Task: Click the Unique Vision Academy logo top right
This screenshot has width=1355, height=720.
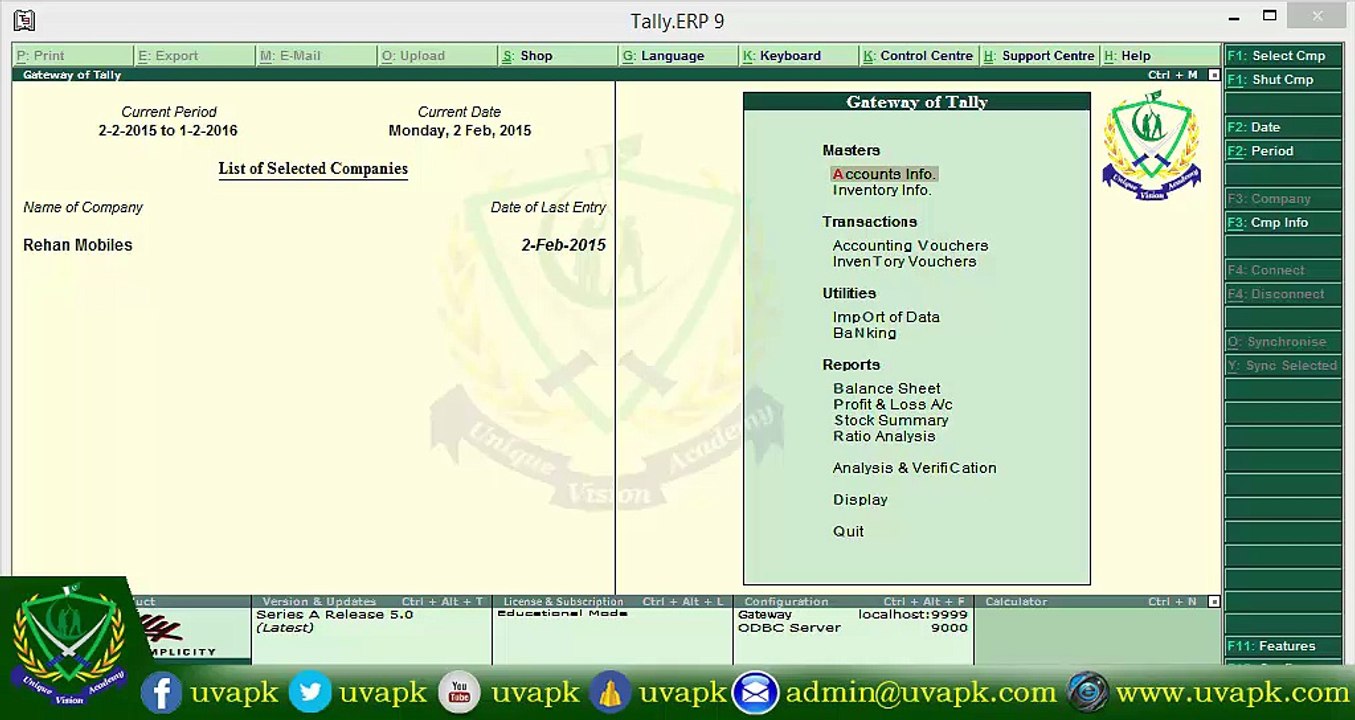Action: tap(1151, 145)
